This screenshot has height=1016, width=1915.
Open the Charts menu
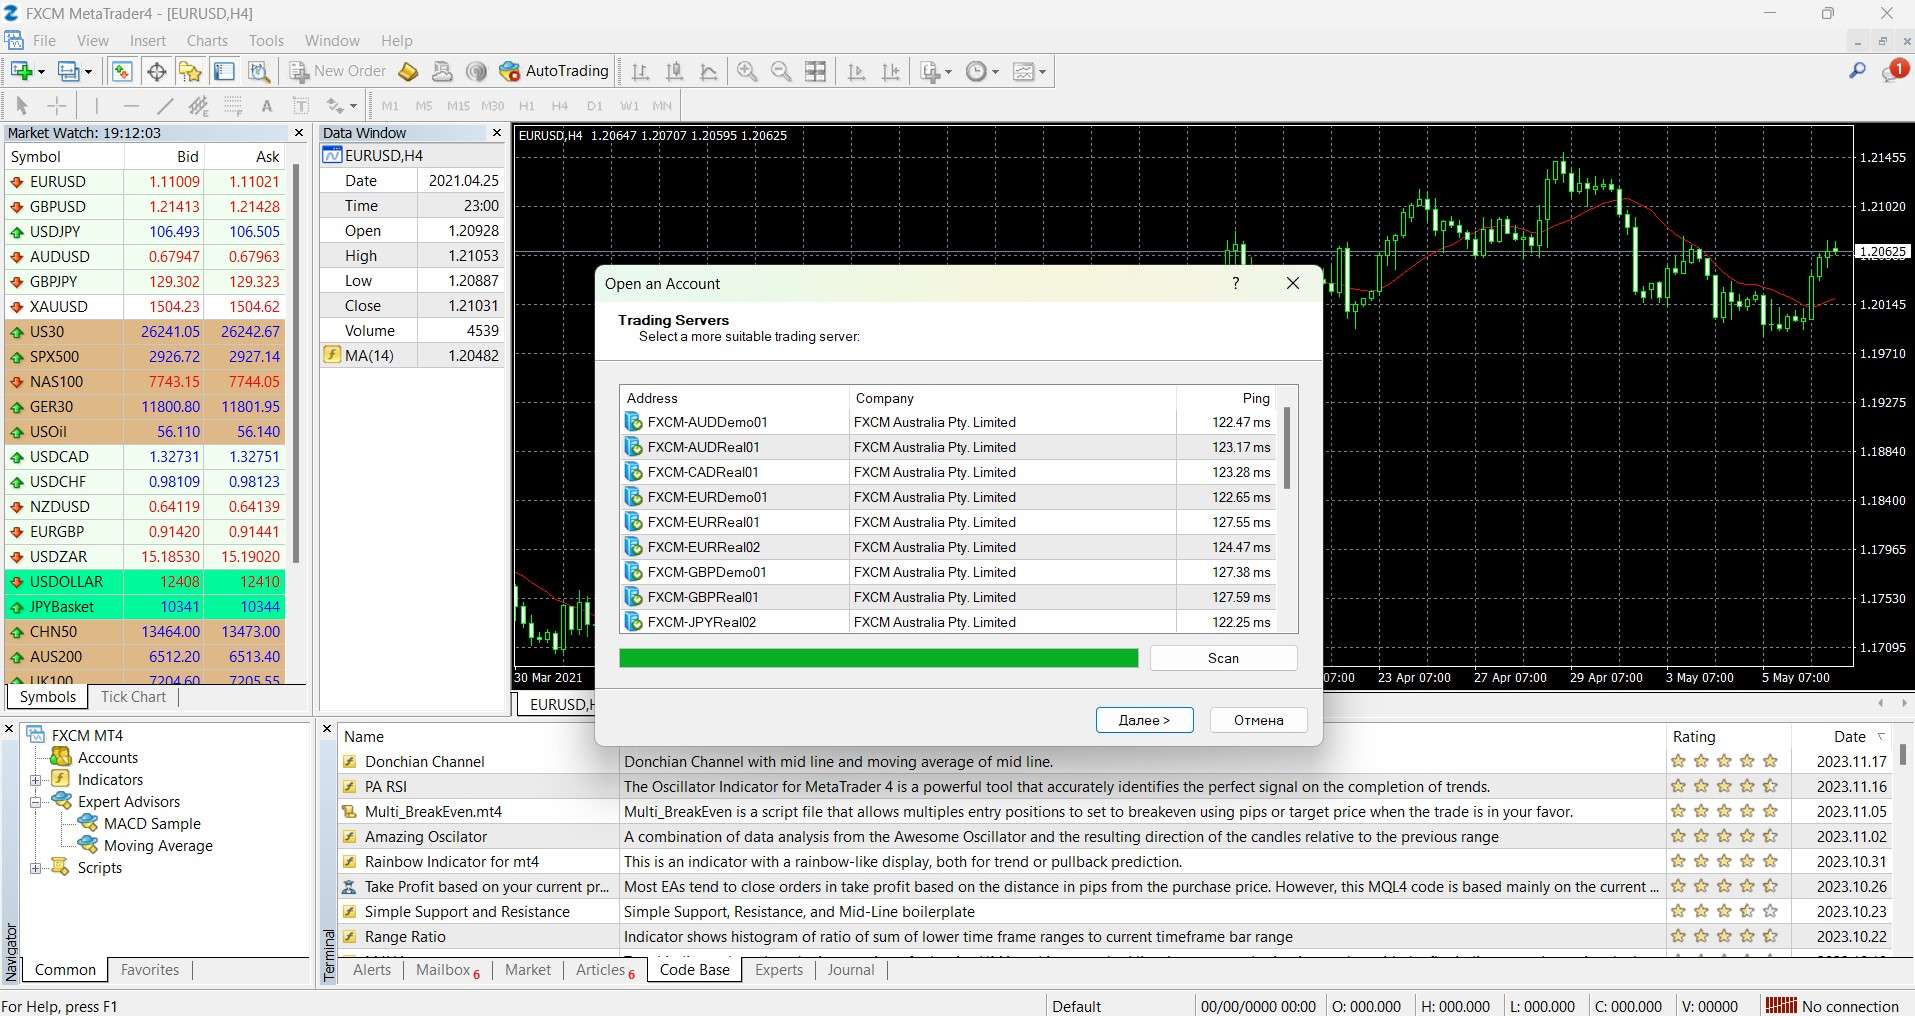pos(207,41)
